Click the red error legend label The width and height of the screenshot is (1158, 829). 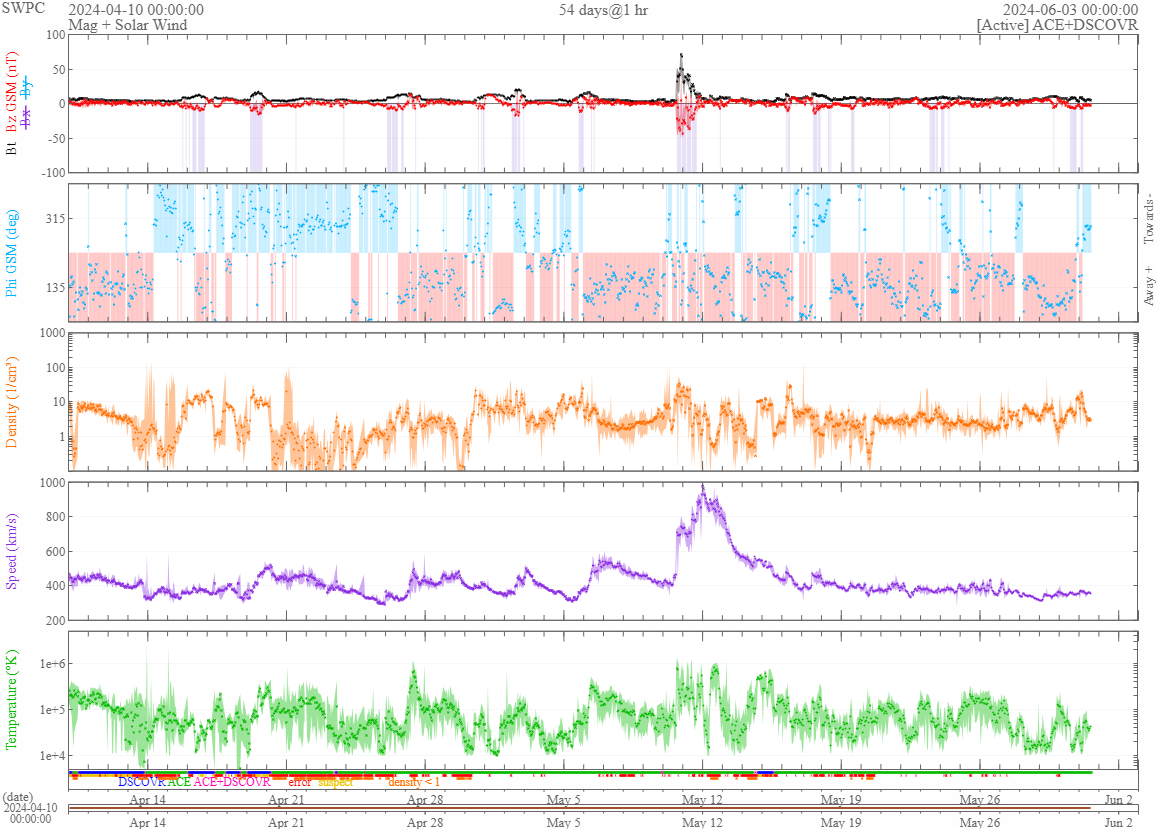tap(299, 782)
